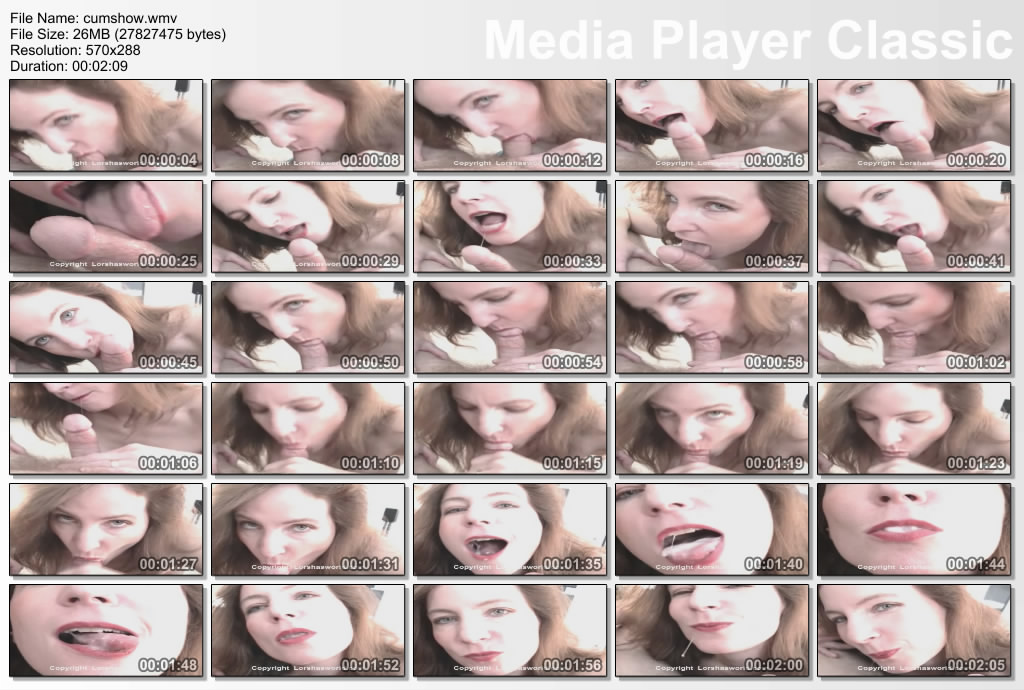The height and width of the screenshot is (690, 1024).
Task: Select the thumbnail at 00:00:33
Action: 510,227
